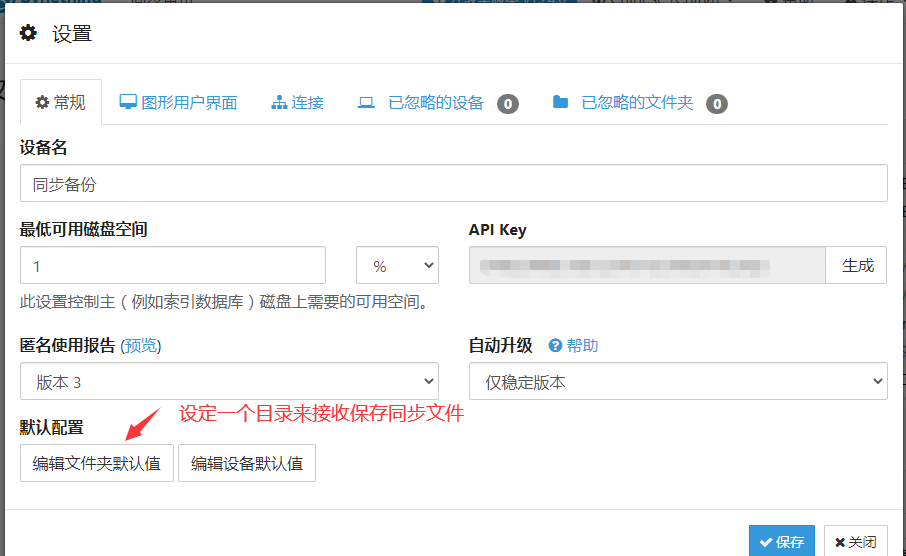
Task: Click the laptop icon for 已忽略的设备
Action: (366, 102)
